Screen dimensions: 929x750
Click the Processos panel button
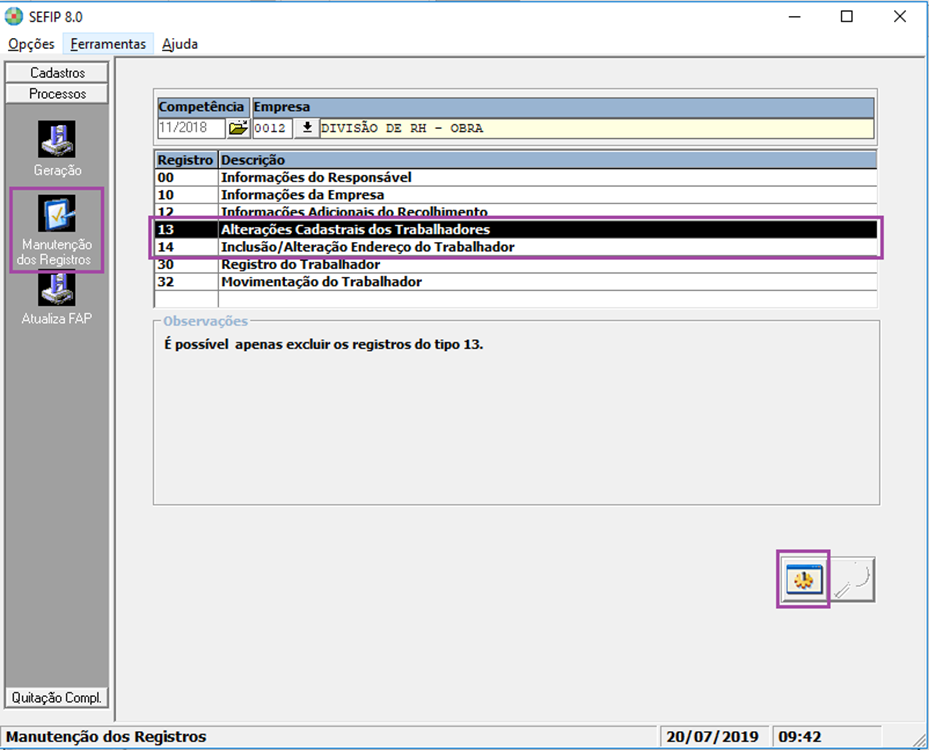point(57,94)
